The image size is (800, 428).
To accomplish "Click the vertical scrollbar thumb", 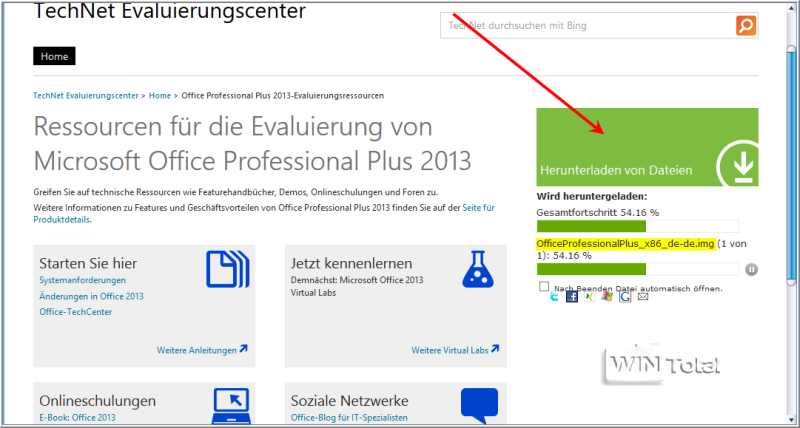I will coord(791,166).
